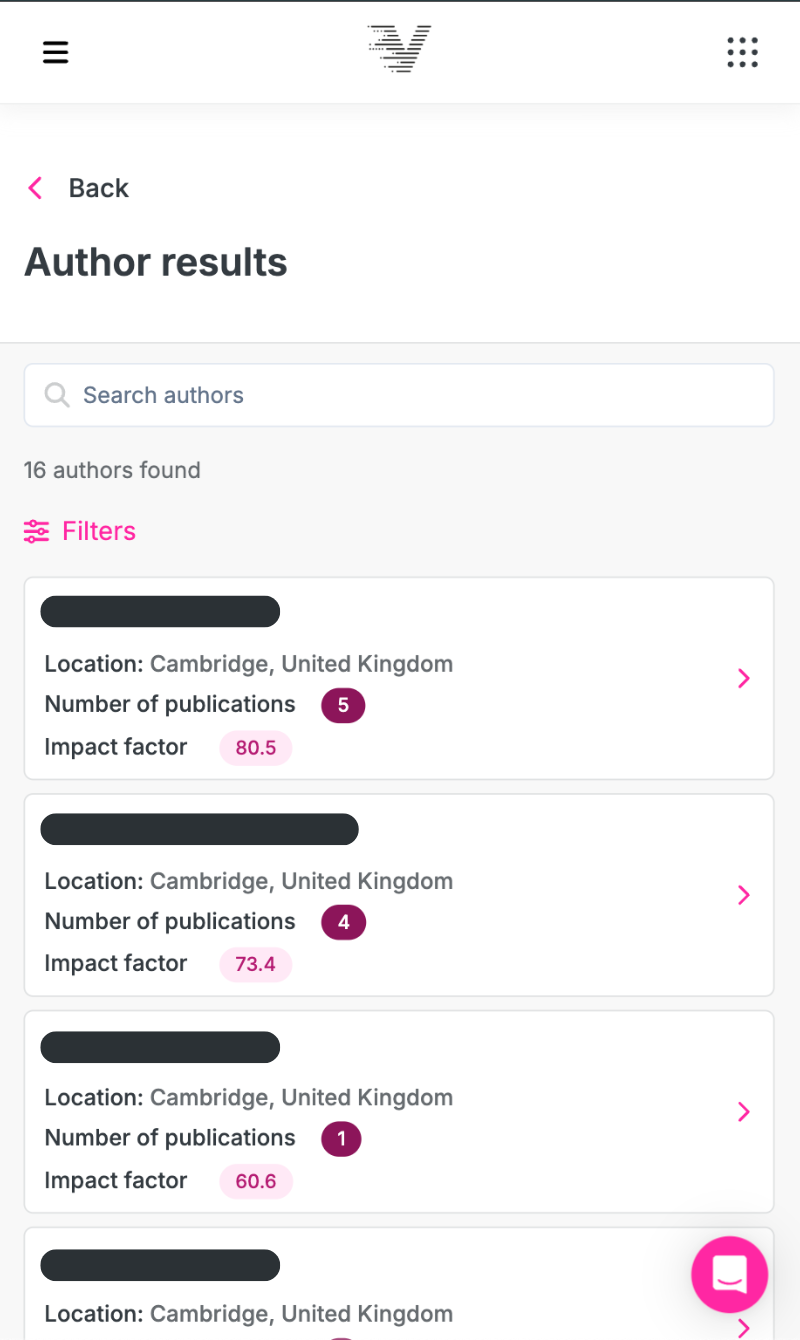Screen dimensions: 800x1340
Task: Select the 73.4 impact factor badge
Action: pos(255,965)
